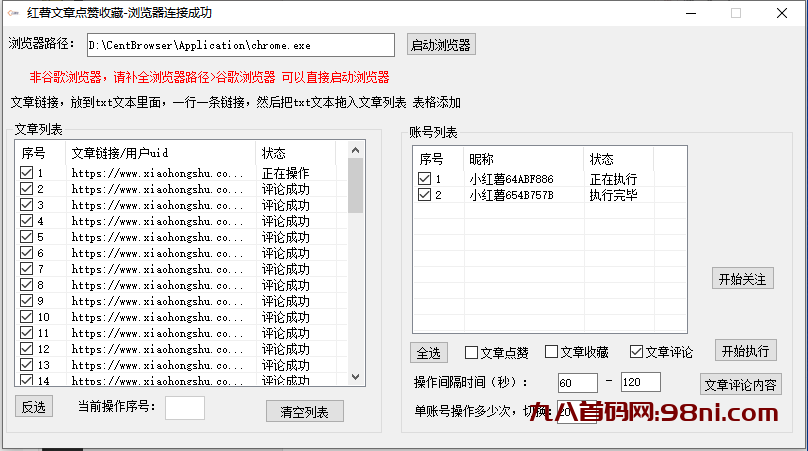Uncheck account 2 小红薯654B757B checkbox
Image resolution: width=808 pixels, height=451 pixels.
coord(424,194)
